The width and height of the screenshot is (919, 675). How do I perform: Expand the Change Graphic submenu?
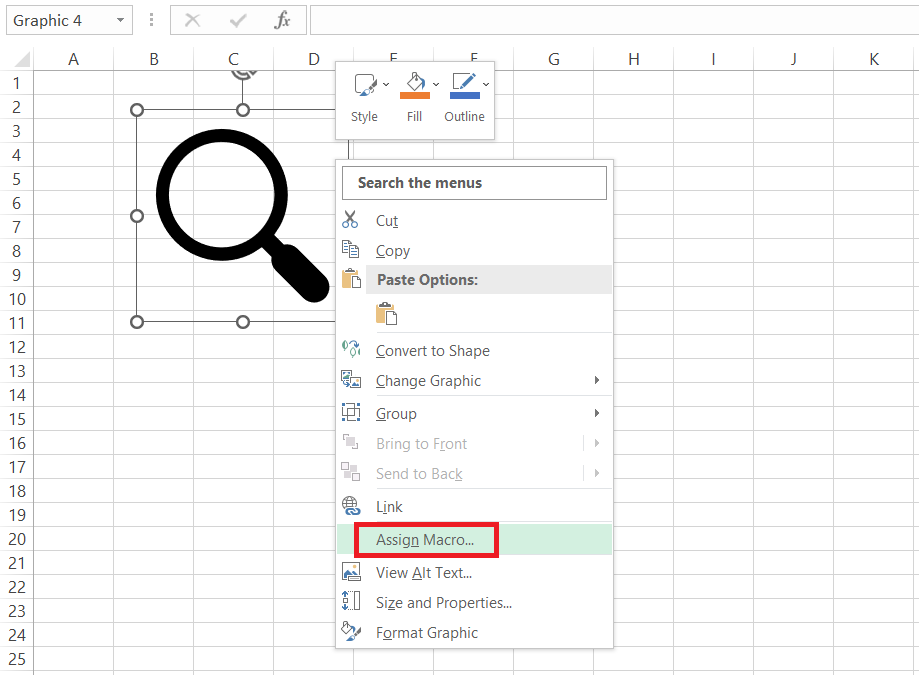tap(597, 380)
